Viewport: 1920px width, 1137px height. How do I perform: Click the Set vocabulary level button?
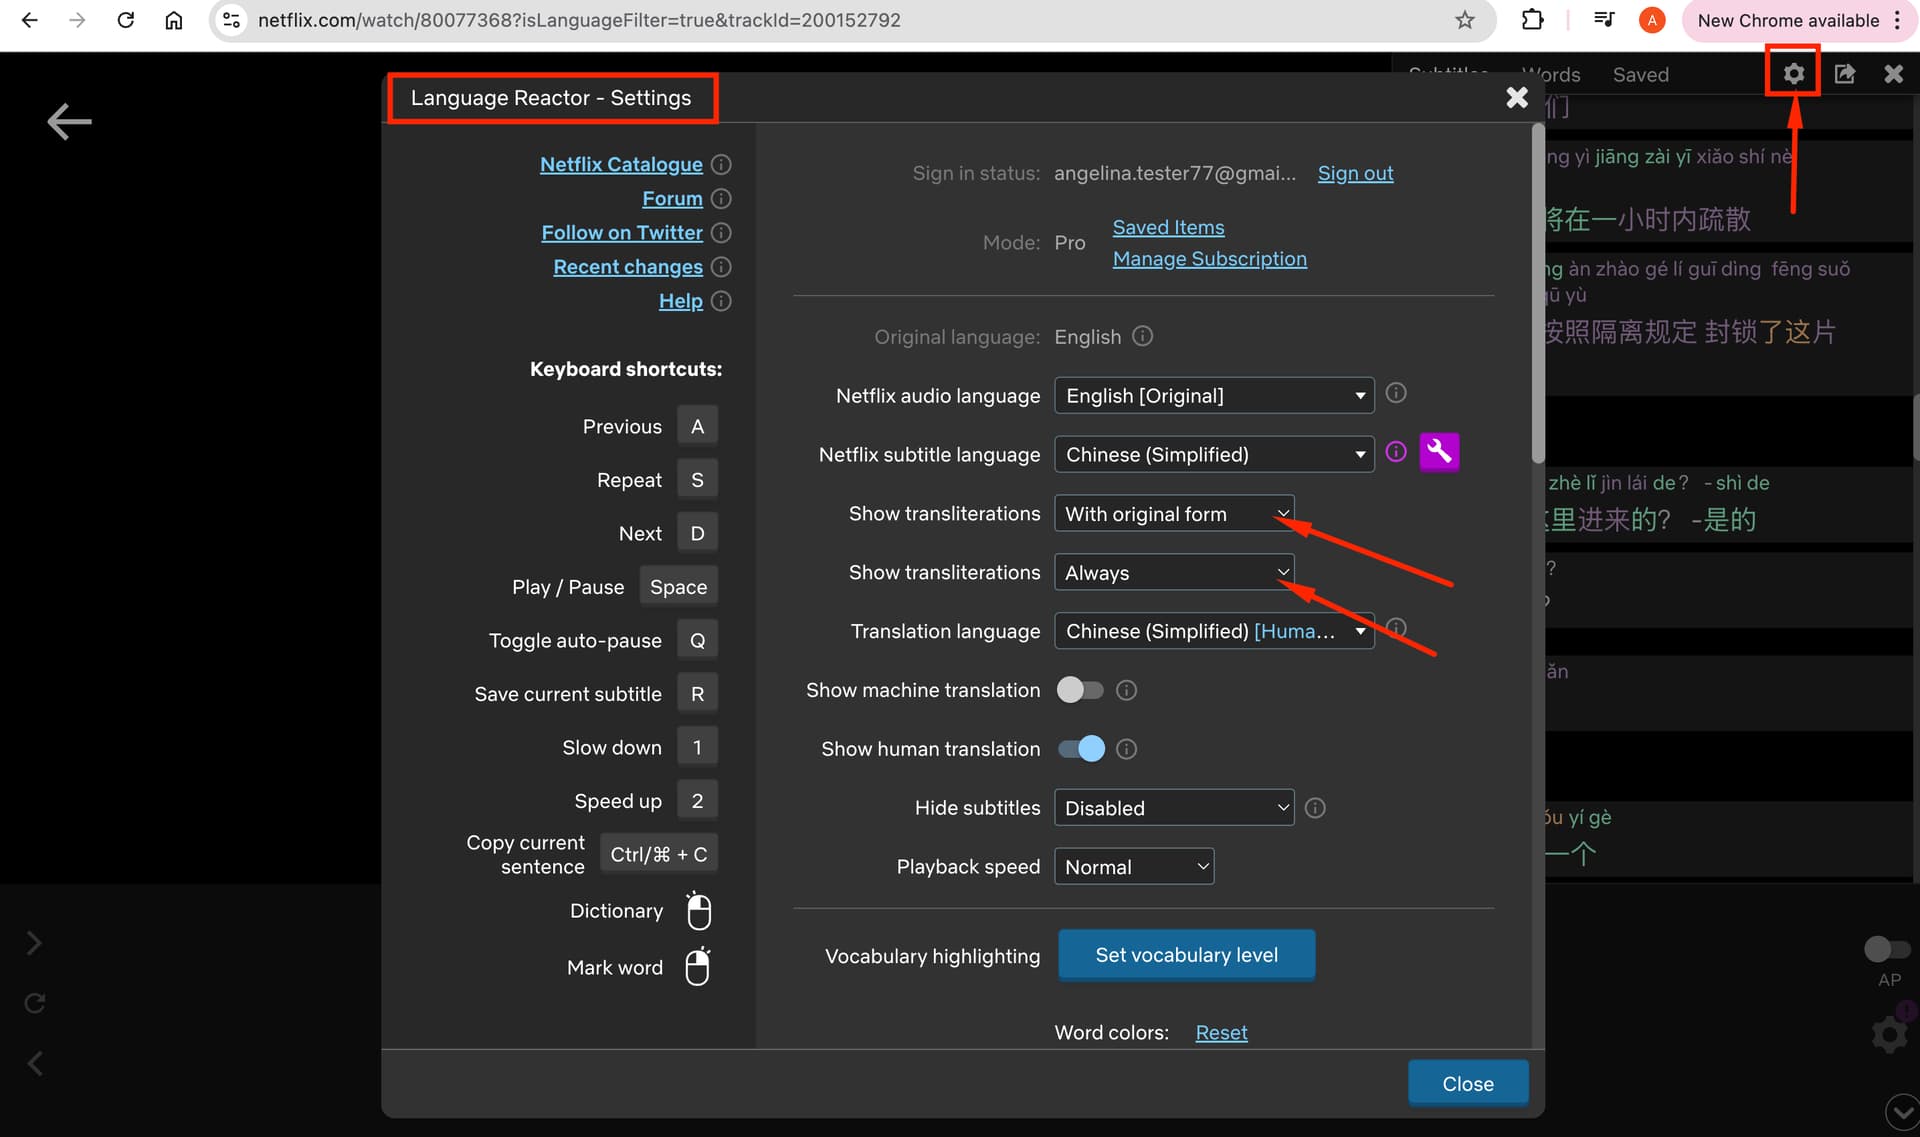(x=1186, y=955)
